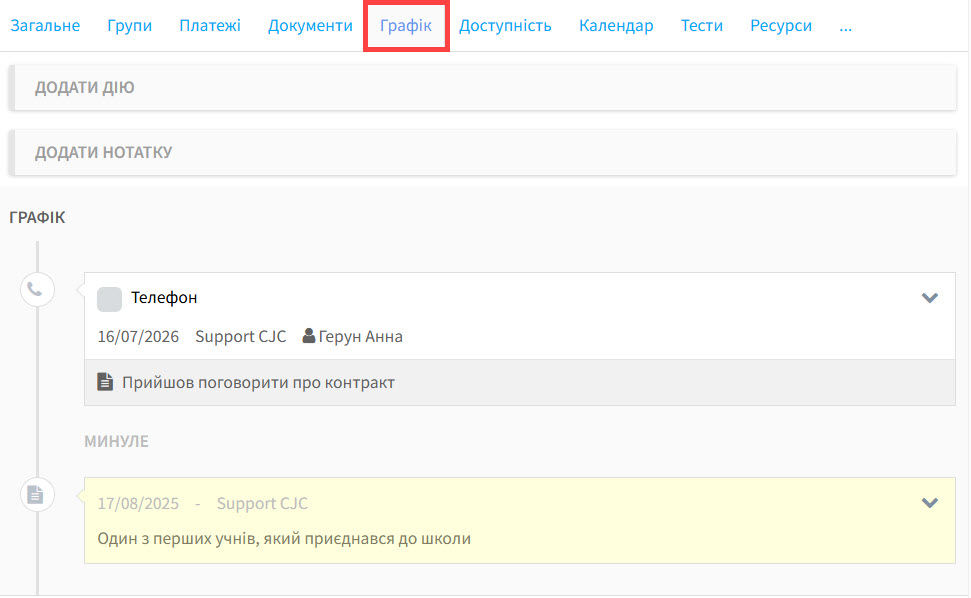Viewport: 971px width, 598px height.
Task: Click Support CJC in the Телефон entry
Action: coord(241,337)
